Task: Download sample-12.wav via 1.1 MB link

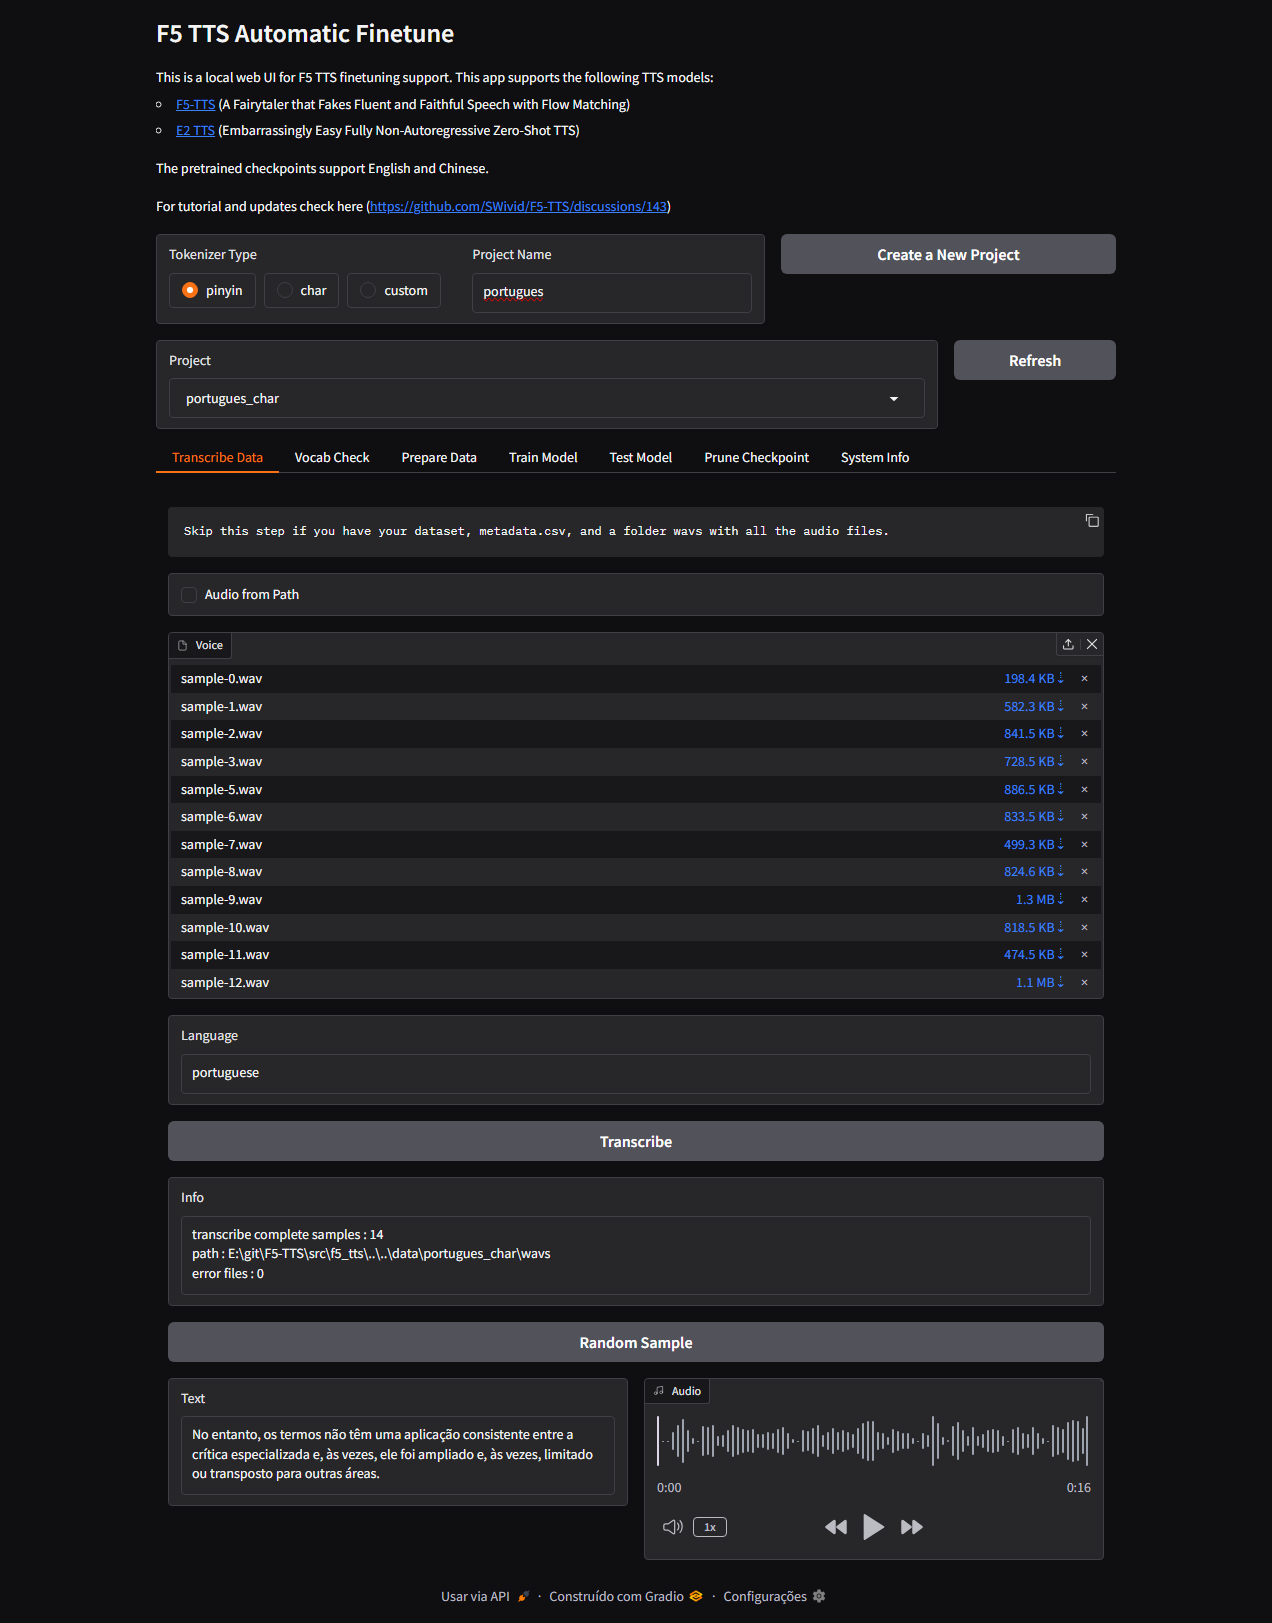Action: pyautogui.click(x=1040, y=983)
